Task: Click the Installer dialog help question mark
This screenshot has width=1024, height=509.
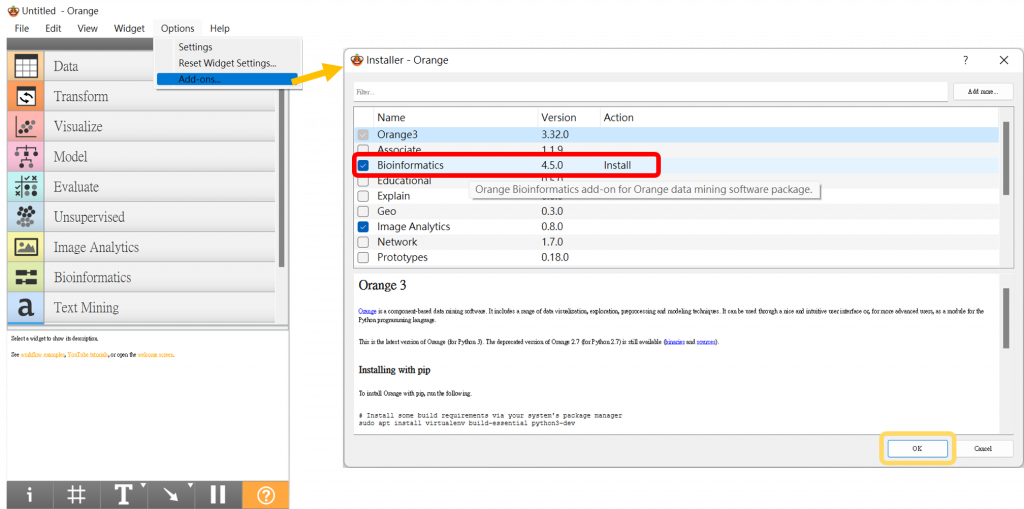Action: pyautogui.click(x=966, y=60)
